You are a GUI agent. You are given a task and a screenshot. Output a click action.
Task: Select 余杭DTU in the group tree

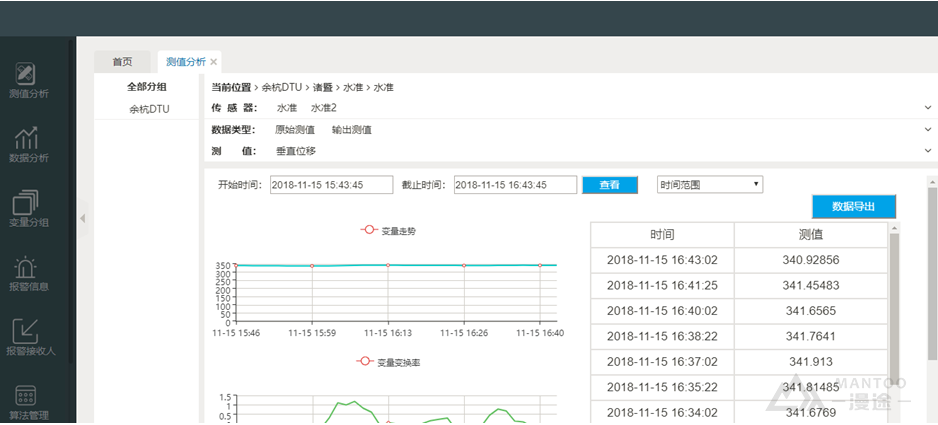click(149, 108)
